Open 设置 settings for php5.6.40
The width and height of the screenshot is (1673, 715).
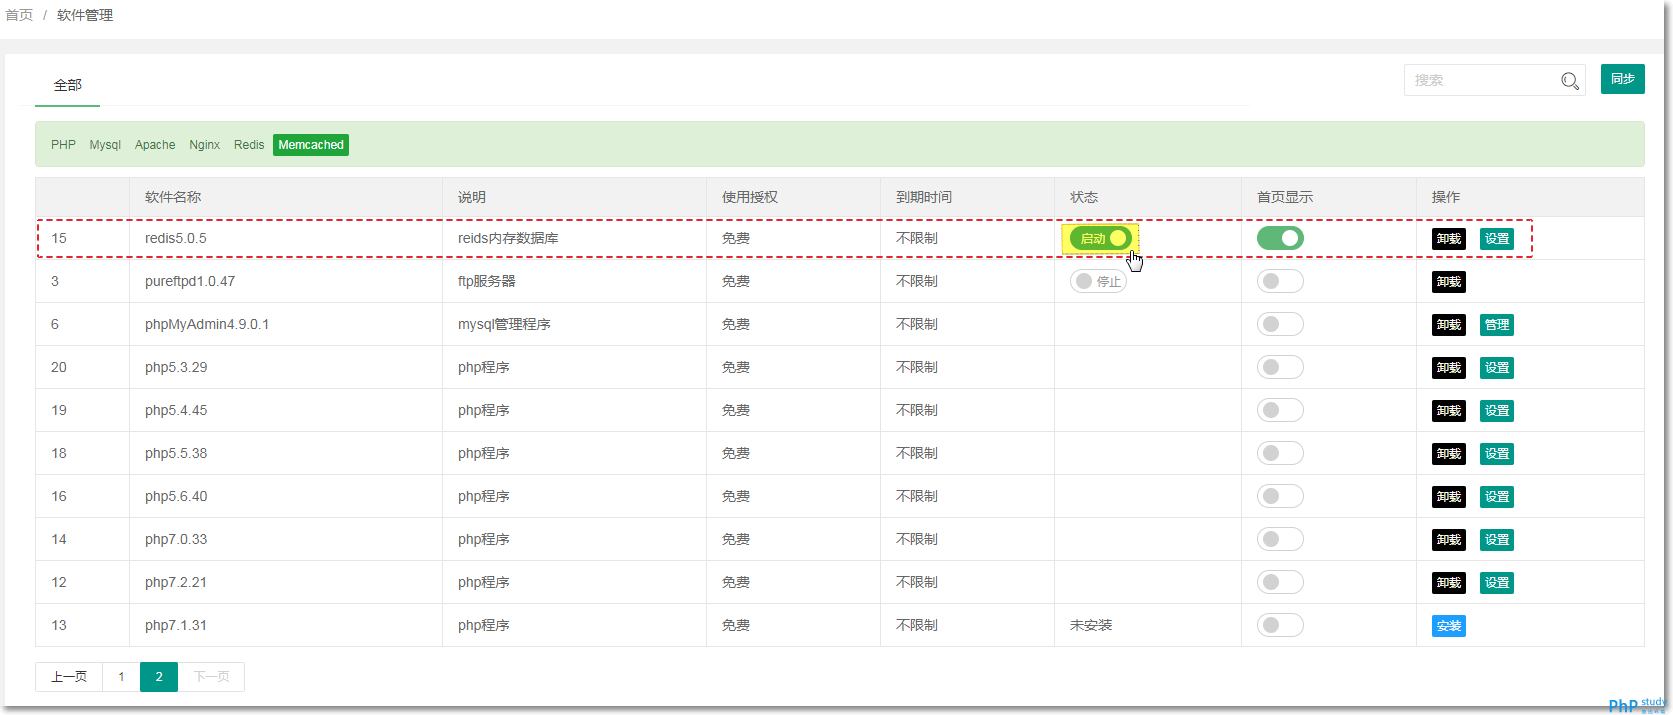[x=1496, y=497]
